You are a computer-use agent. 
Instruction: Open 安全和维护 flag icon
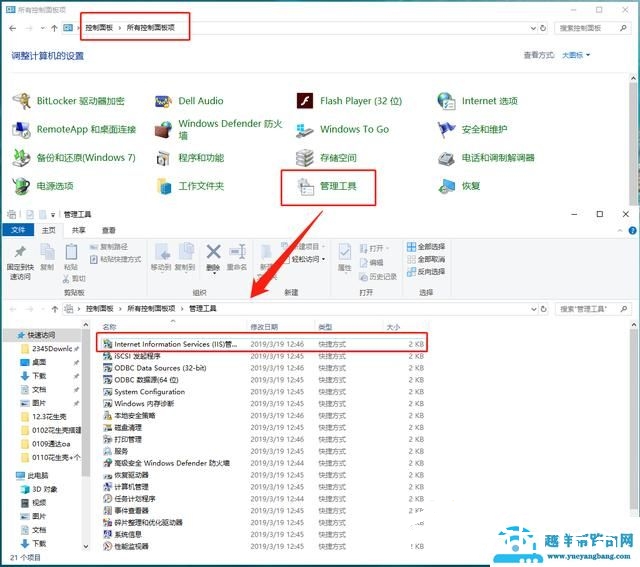446,129
